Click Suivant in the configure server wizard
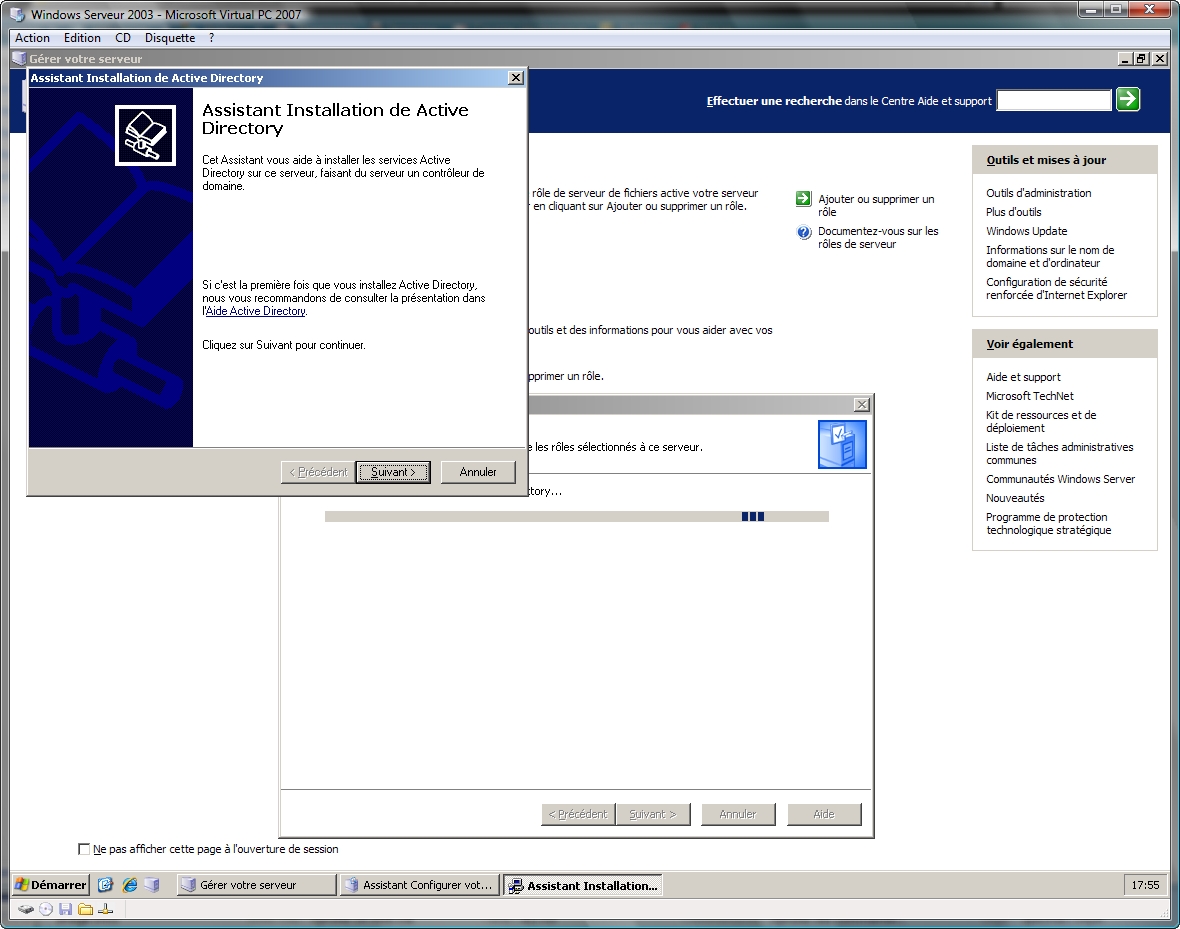1180x929 pixels. pos(652,814)
